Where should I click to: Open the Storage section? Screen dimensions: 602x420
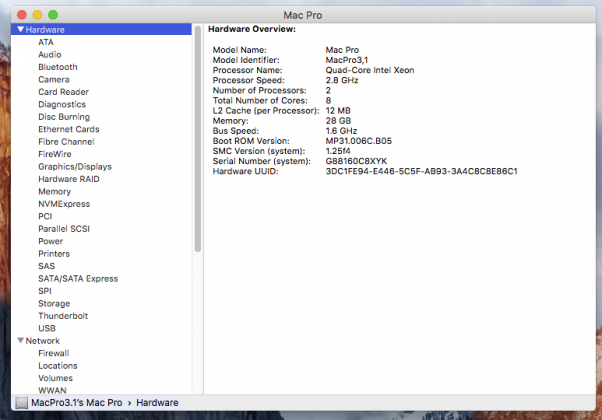[54, 304]
